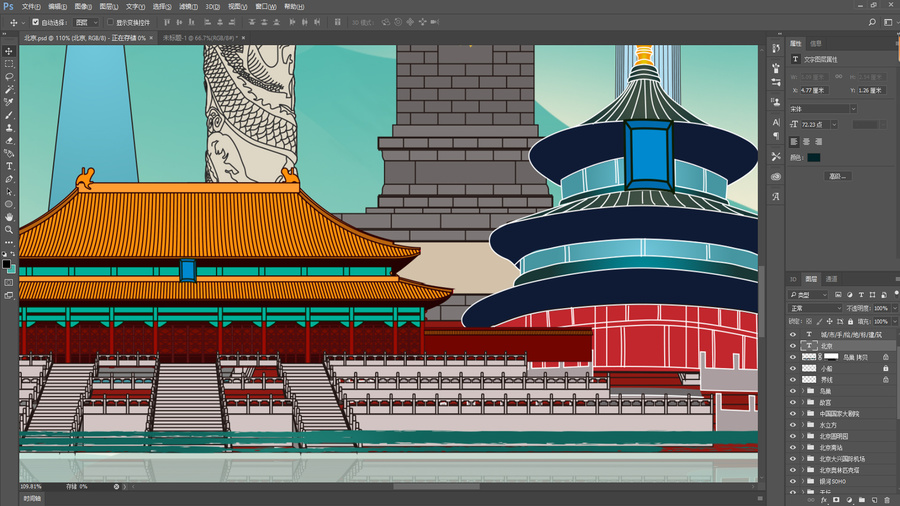Screen dimensions: 900x506
Task: Create a new layer group folder icon
Action: [862, 500]
